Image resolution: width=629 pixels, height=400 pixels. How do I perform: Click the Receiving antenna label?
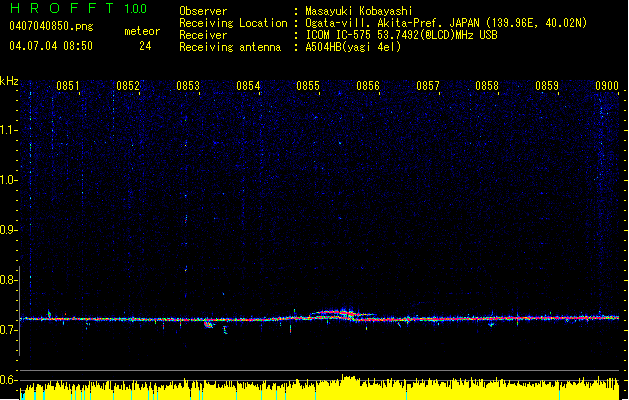[x=230, y=47]
